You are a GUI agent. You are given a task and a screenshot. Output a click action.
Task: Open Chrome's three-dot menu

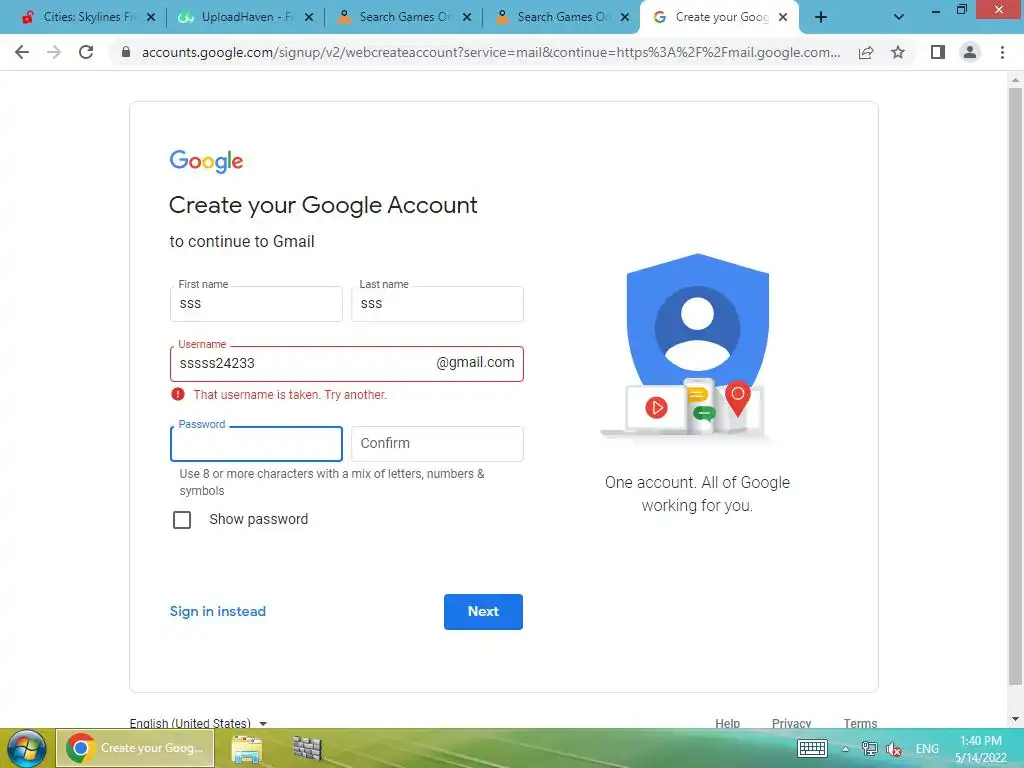[1002, 52]
